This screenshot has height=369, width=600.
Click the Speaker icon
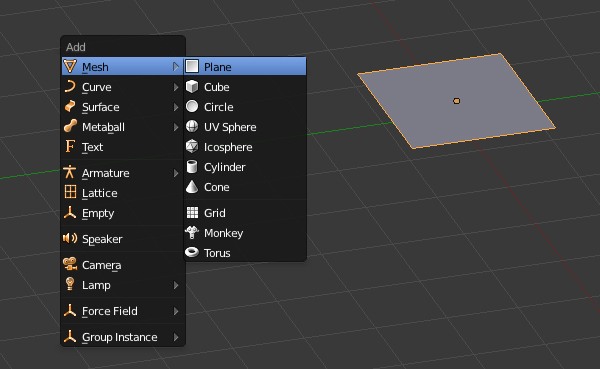click(70, 238)
